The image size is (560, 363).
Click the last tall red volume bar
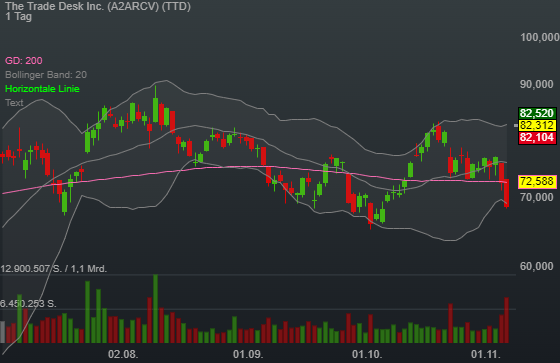(506, 320)
